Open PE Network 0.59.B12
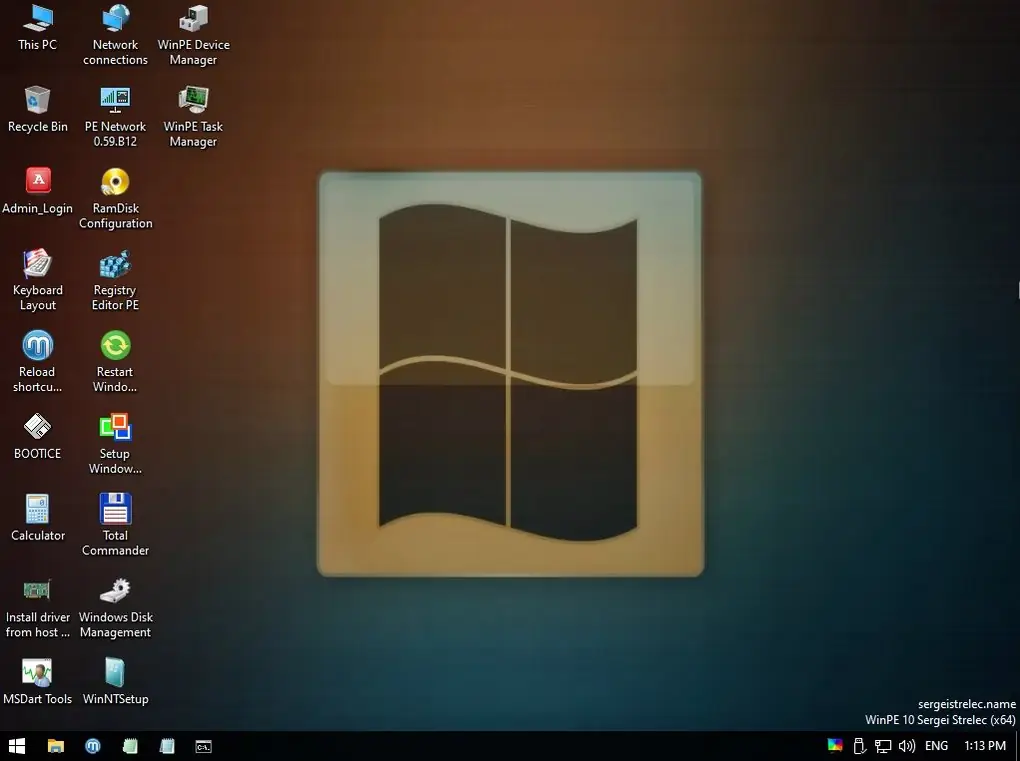The height and width of the screenshot is (761, 1020). click(115, 116)
